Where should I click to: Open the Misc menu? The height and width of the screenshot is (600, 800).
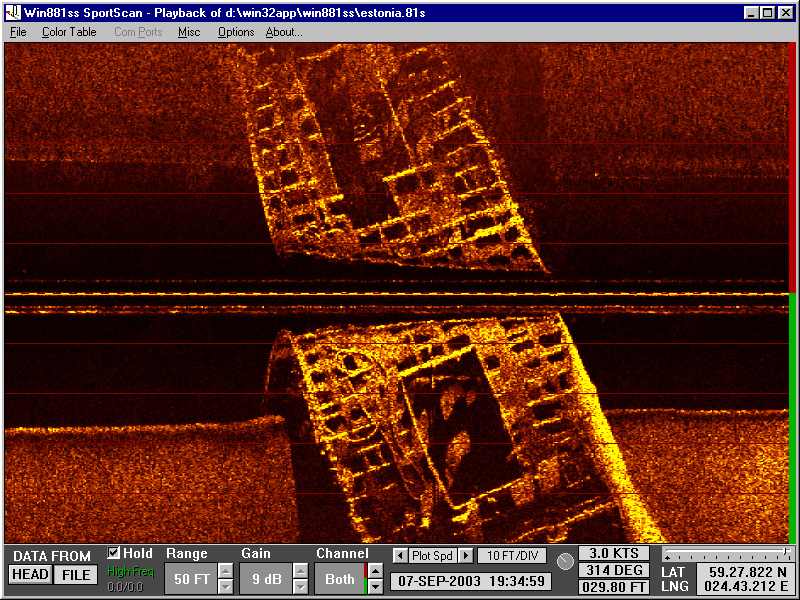pyautogui.click(x=188, y=32)
